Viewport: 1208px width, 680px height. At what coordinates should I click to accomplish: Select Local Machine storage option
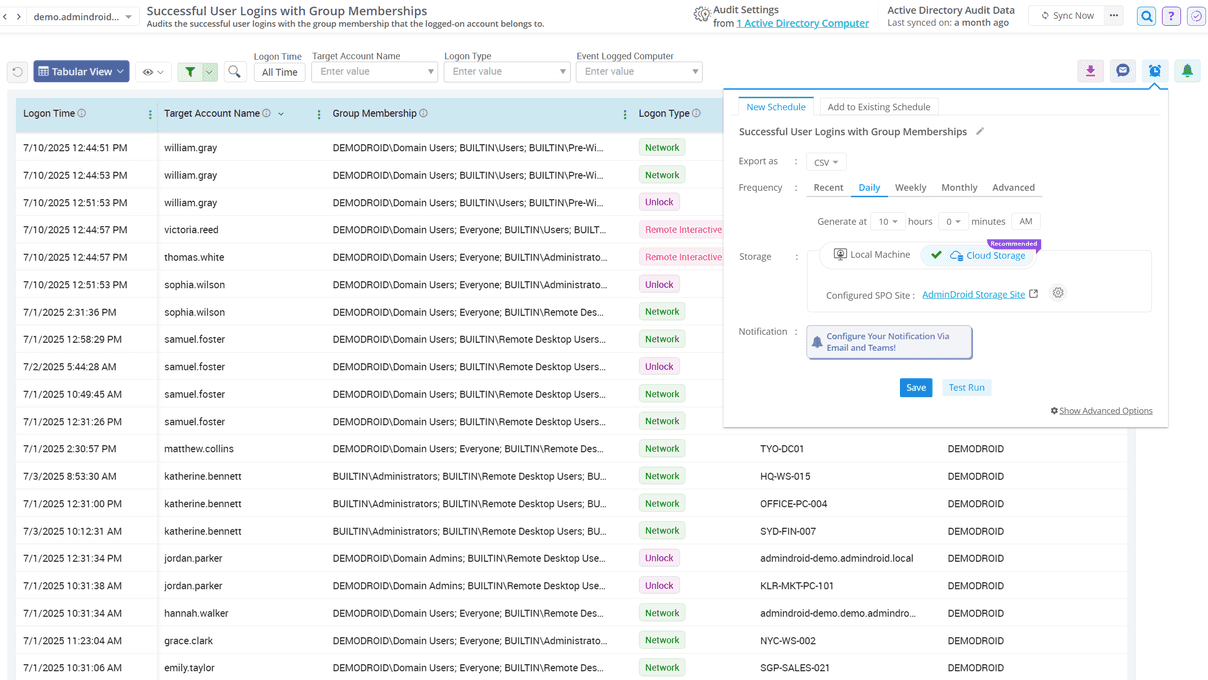coord(872,255)
